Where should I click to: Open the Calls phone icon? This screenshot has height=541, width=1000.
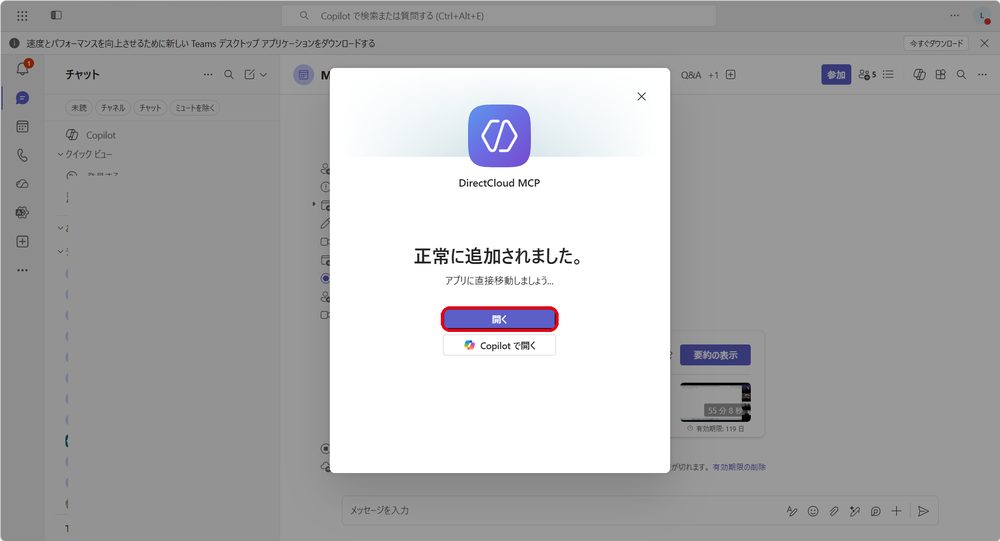(x=22, y=155)
